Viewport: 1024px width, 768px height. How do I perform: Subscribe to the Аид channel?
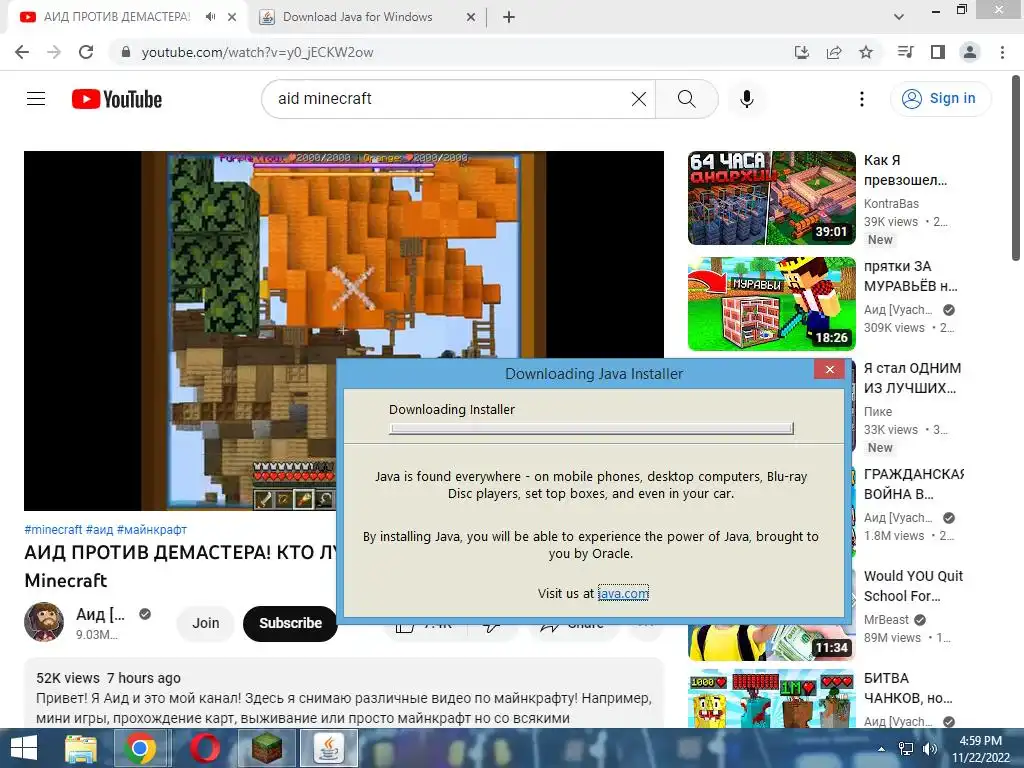click(x=290, y=623)
